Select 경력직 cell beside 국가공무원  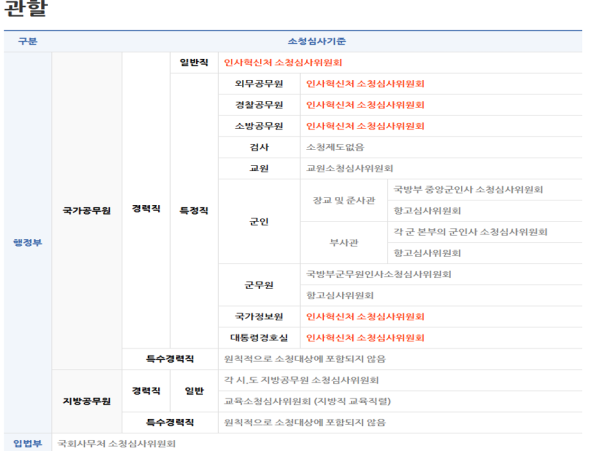coord(146,208)
